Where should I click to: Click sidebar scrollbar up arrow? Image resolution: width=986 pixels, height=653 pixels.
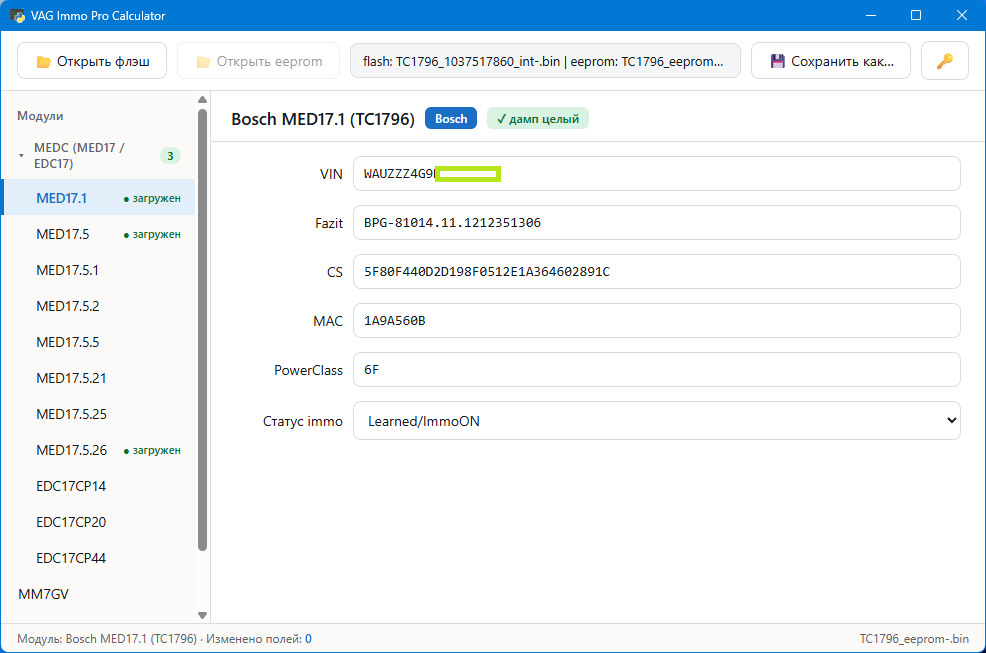[202, 100]
